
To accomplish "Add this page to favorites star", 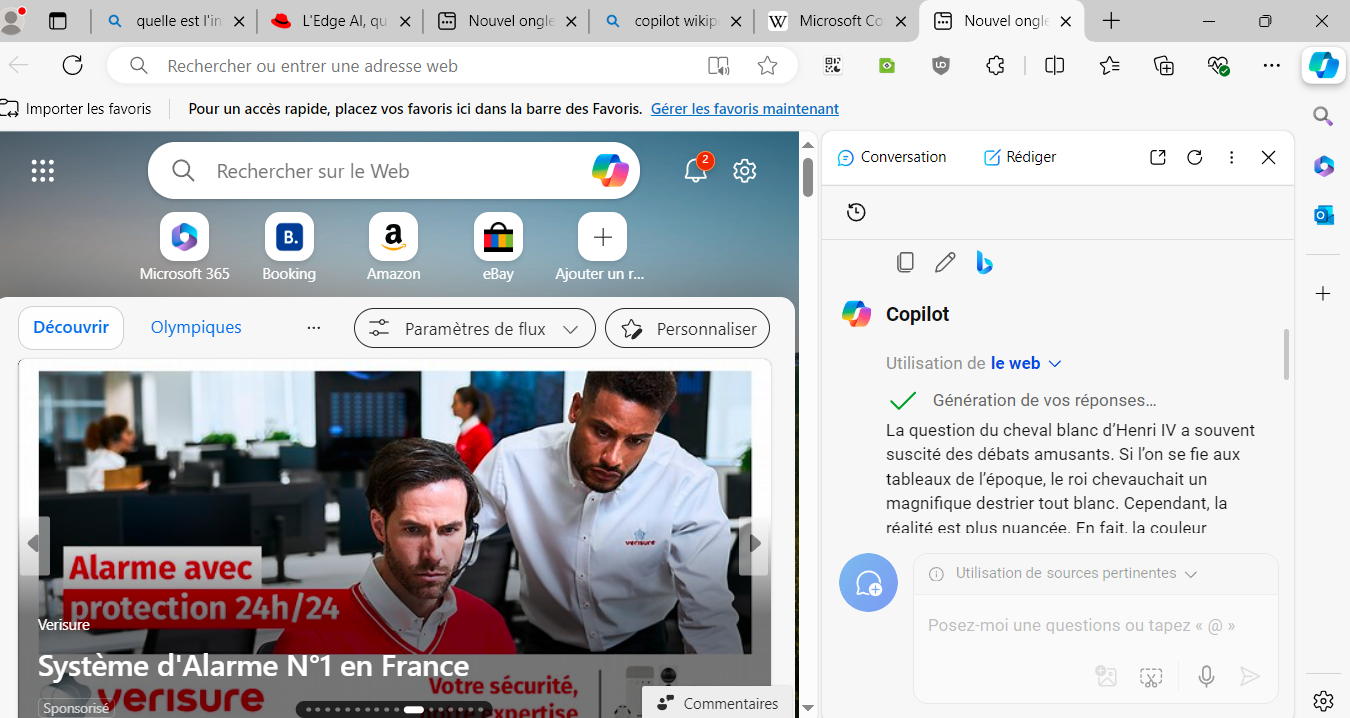I will [x=767, y=66].
